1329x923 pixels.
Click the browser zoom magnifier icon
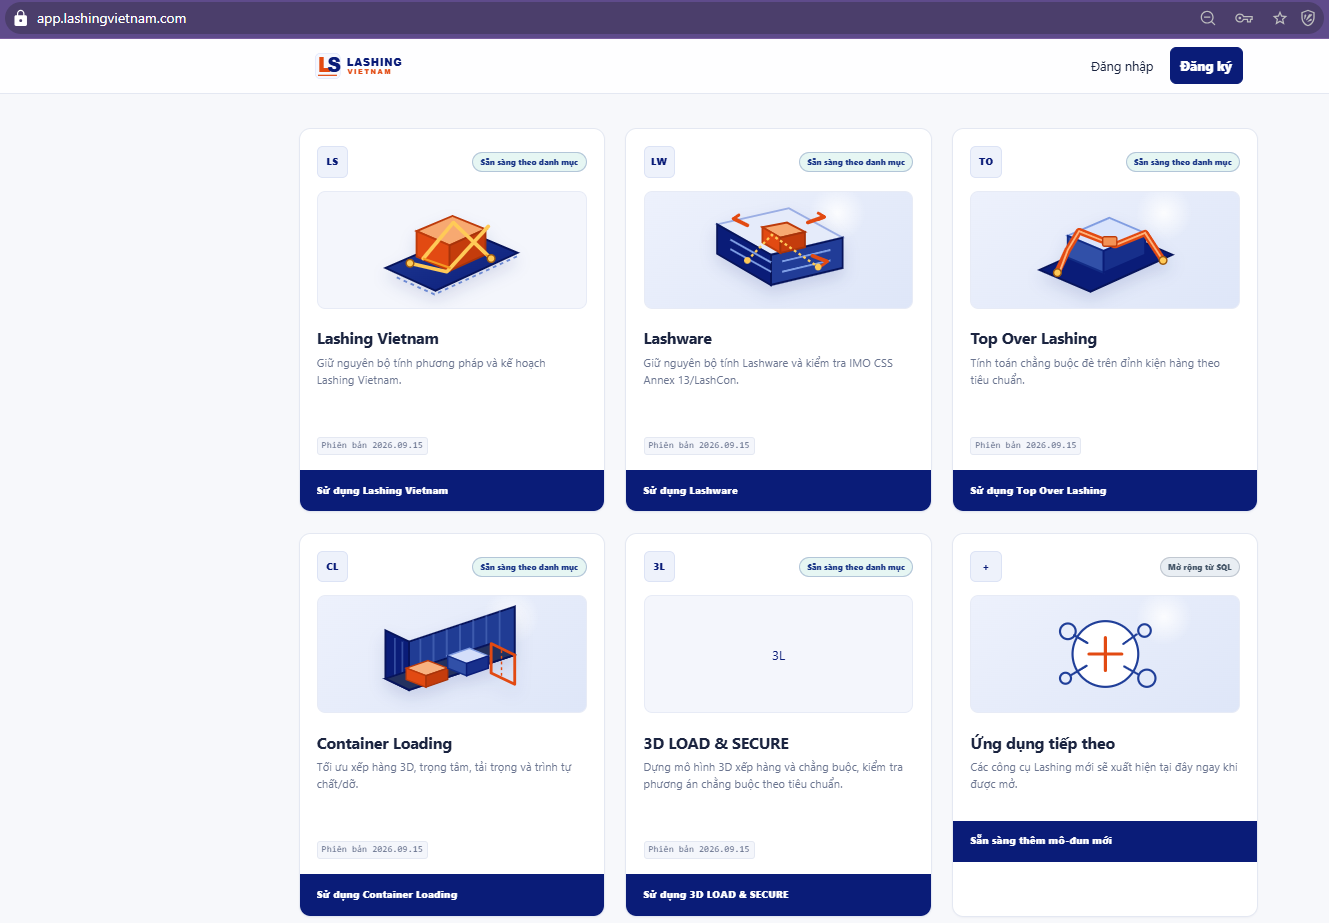[1208, 18]
